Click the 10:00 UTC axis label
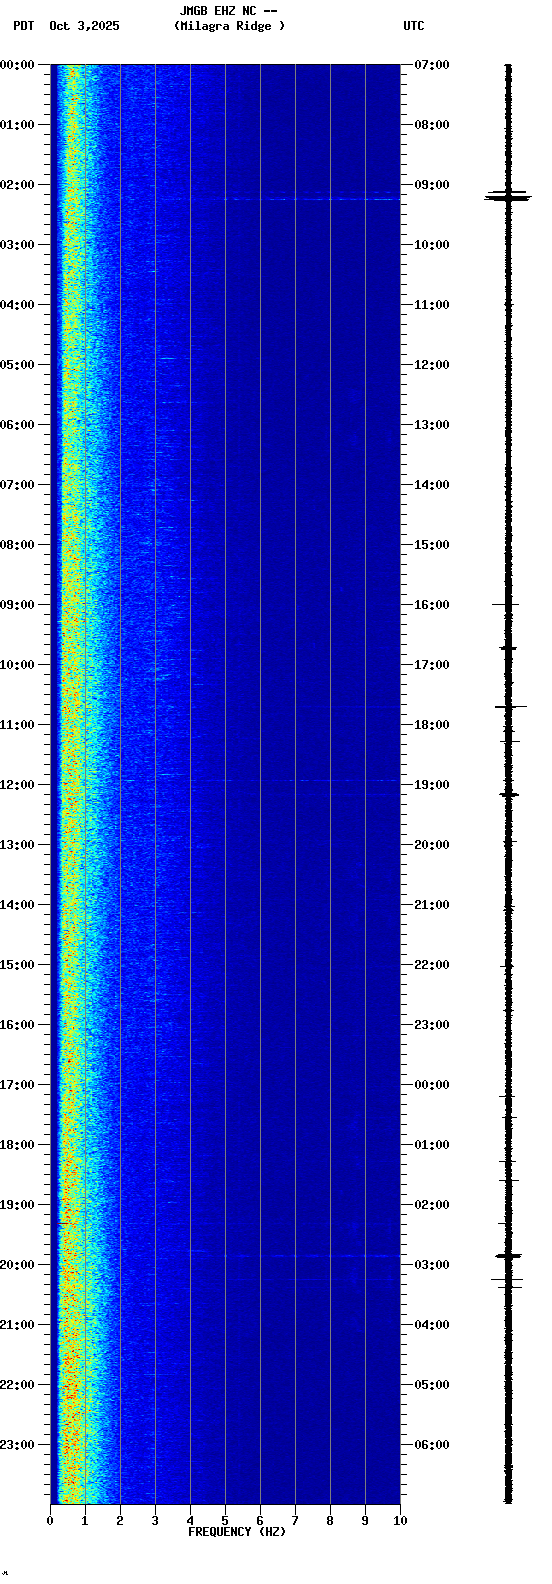This screenshot has height=1584, width=552. 432,245
